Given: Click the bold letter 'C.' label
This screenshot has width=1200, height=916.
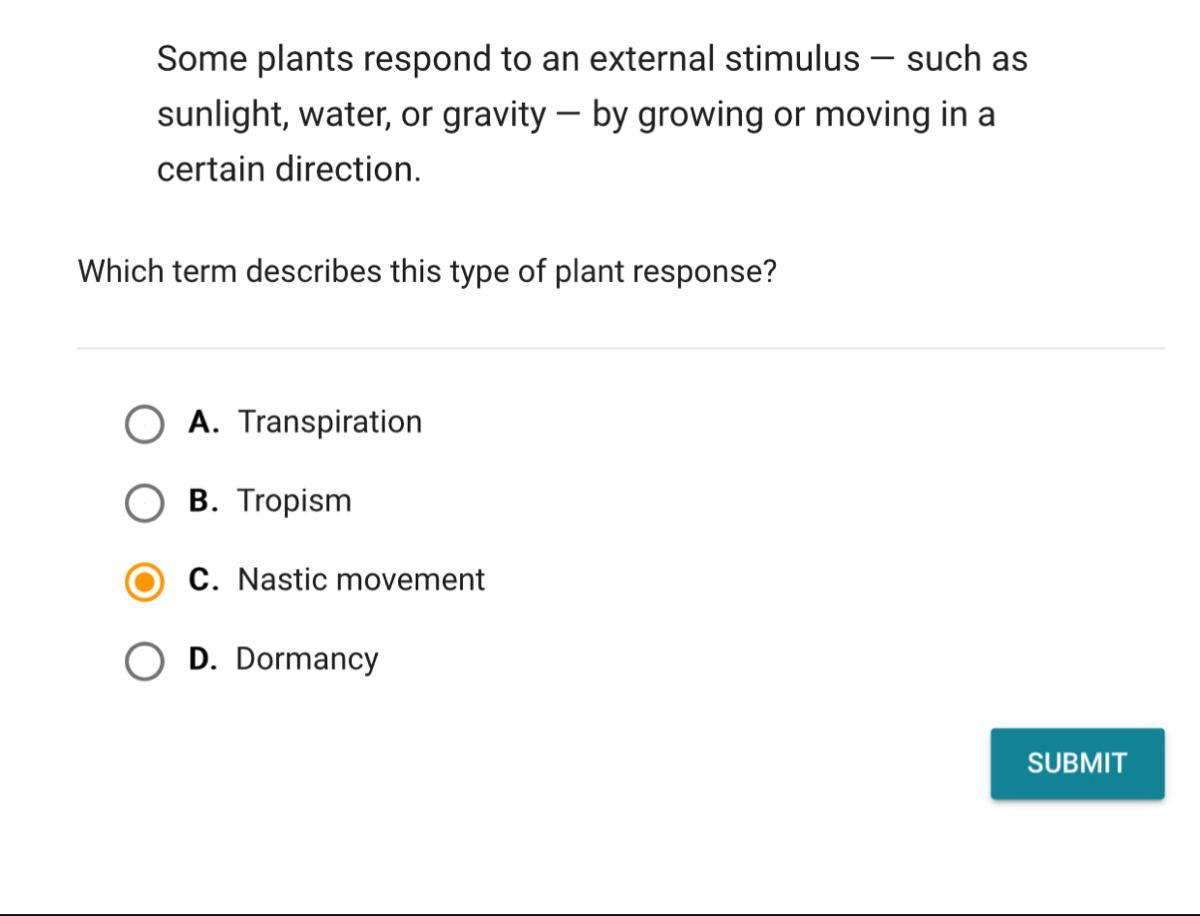Looking at the screenshot, I should [x=204, y=580].
